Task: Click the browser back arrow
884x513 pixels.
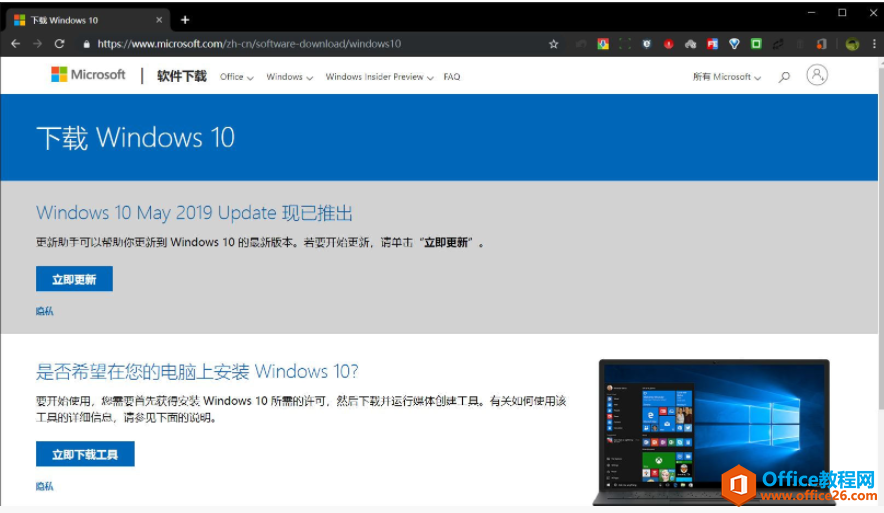Action: click(15, 44)
